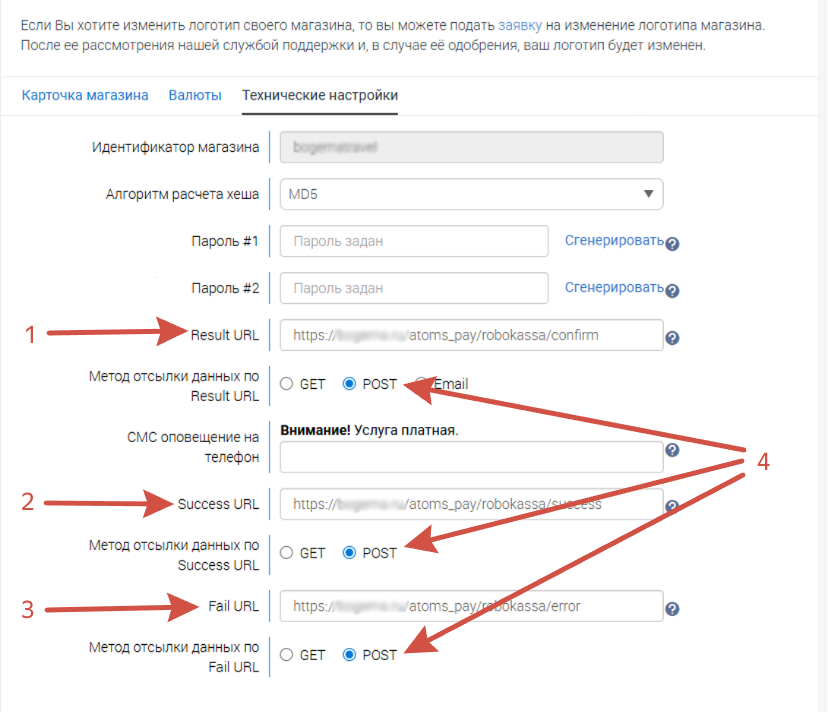Viewport: 828px width, 712px height.
Task: Open help icon beside Fail URL field
Action: [672, 609]
